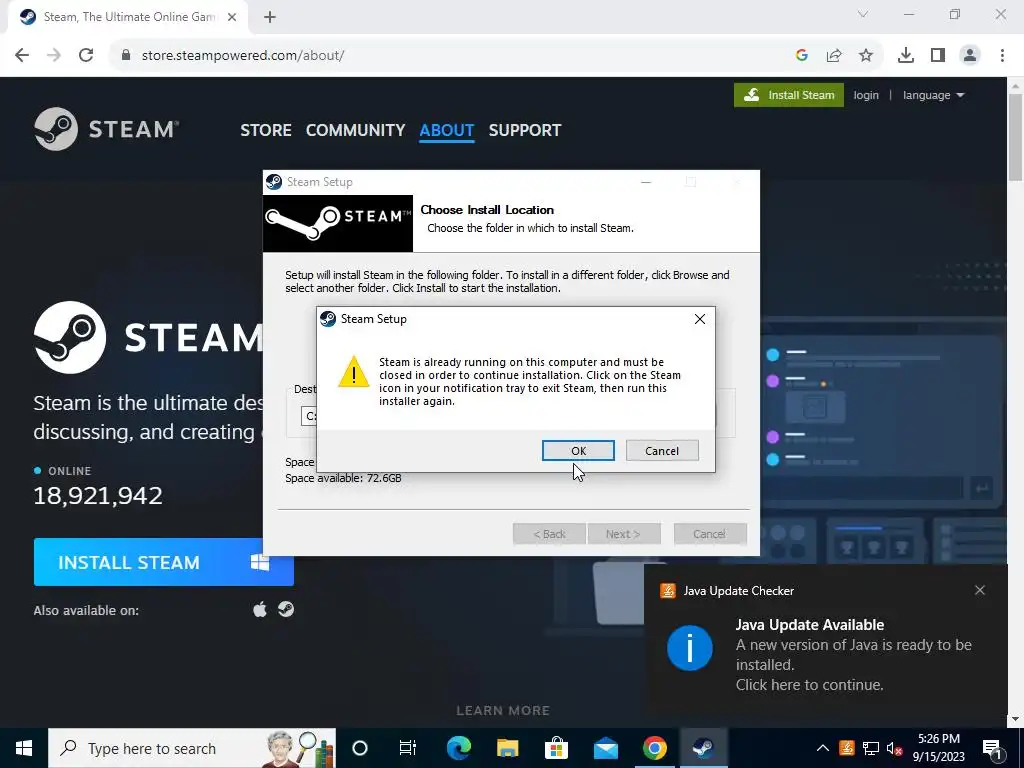Open the STORE menu item

pyautogui.click(x=266, y=130)
